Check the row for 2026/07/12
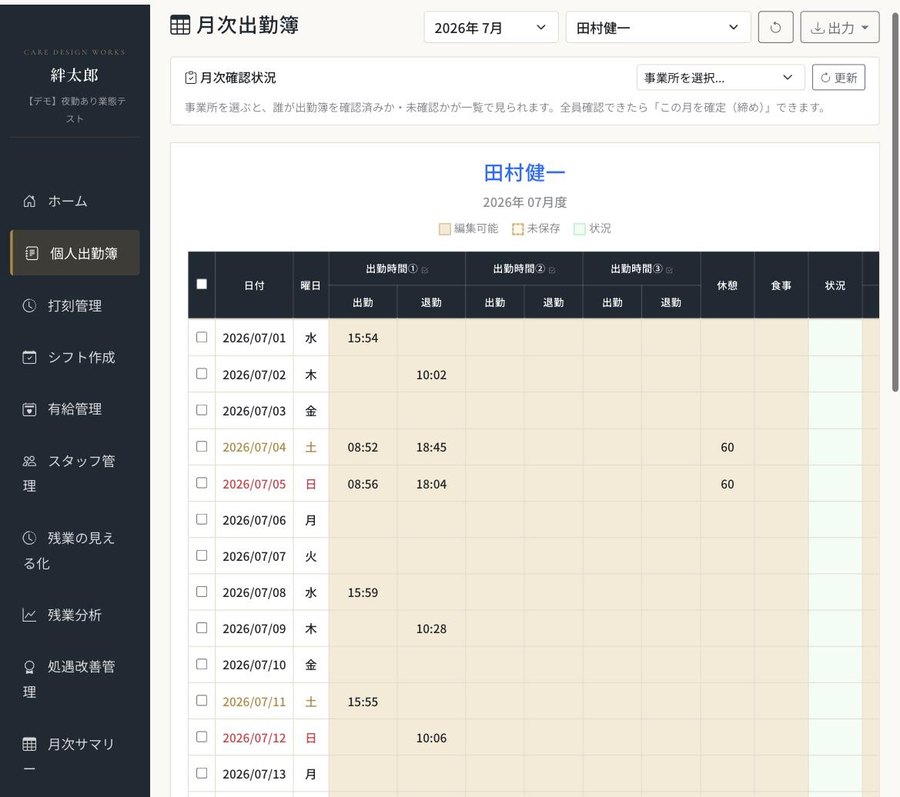This screenshot has height=797, width=900. click(x=201, y=737)
